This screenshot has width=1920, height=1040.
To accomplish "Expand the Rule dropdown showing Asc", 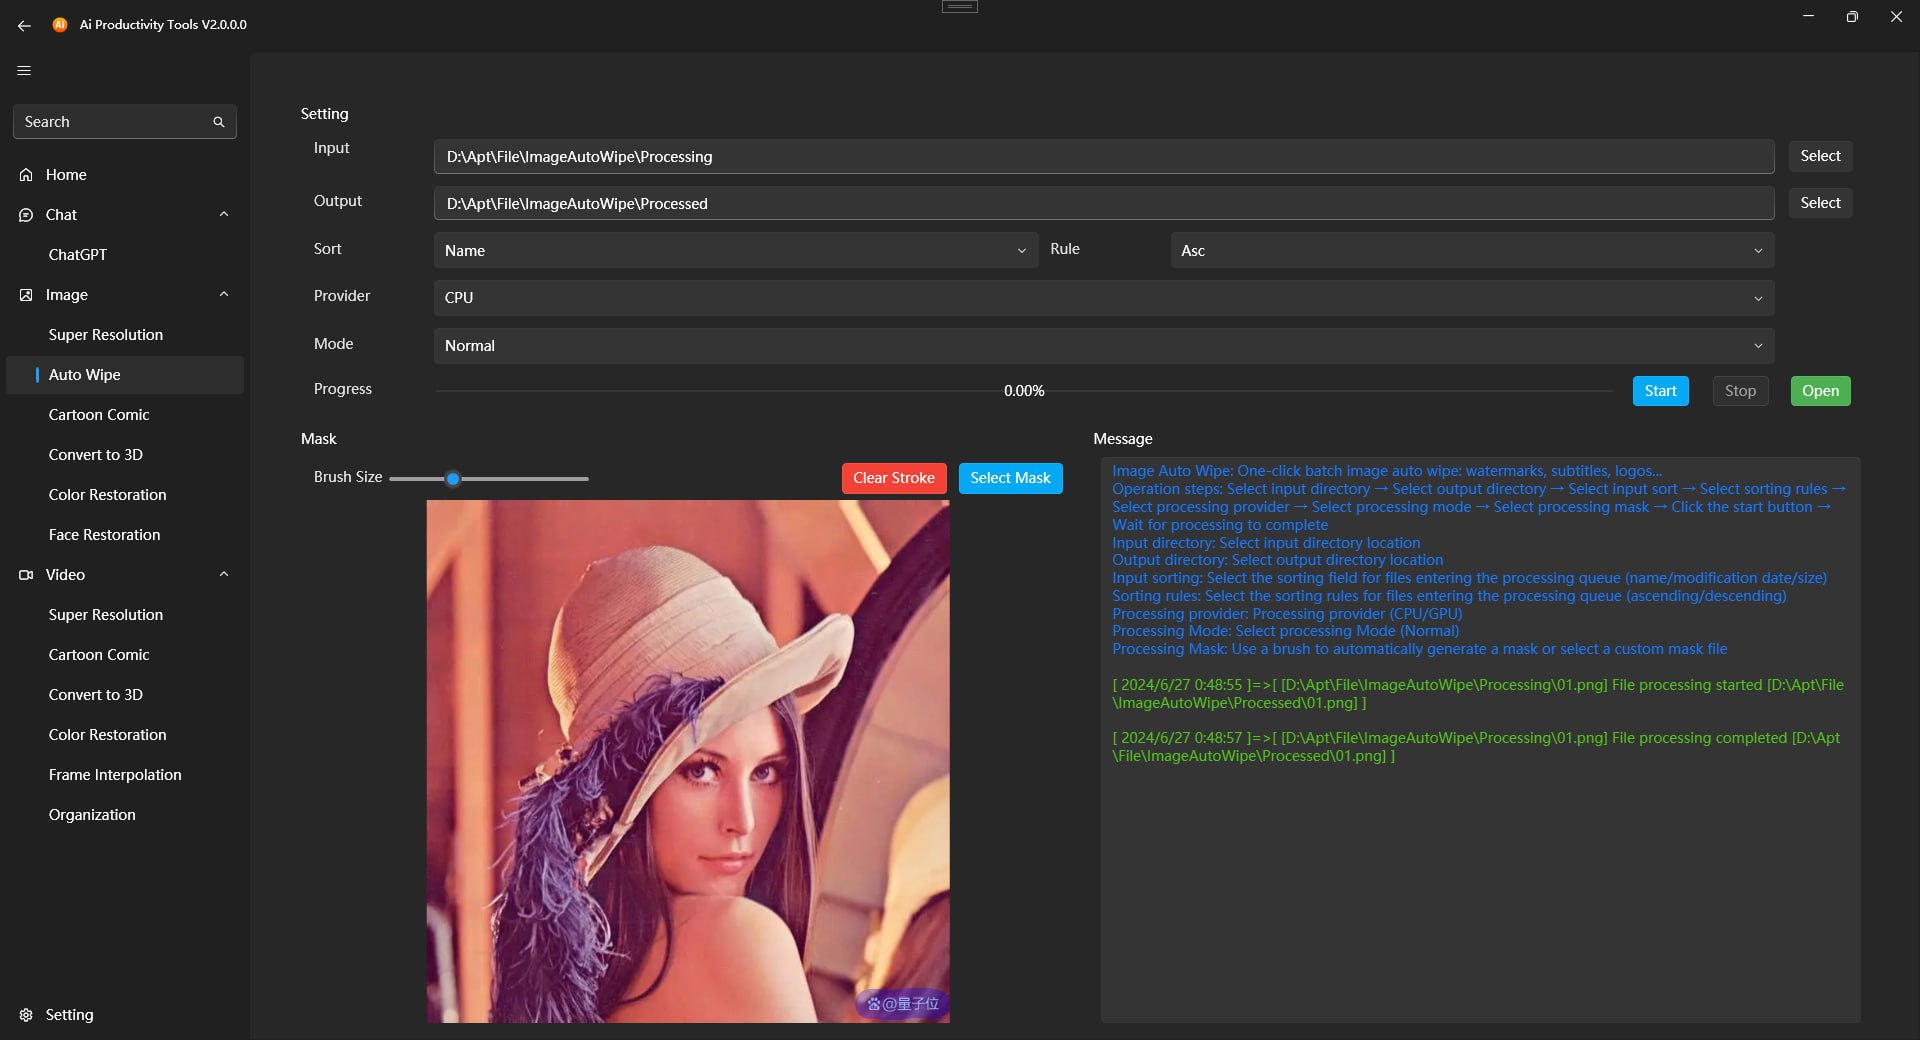I will tap(1471, 251).
